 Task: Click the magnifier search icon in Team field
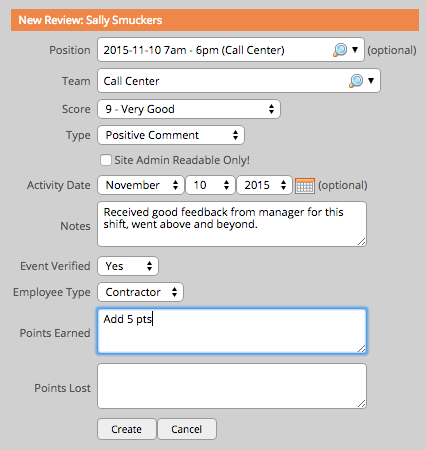pyautogui.click(x=356, y=81)
